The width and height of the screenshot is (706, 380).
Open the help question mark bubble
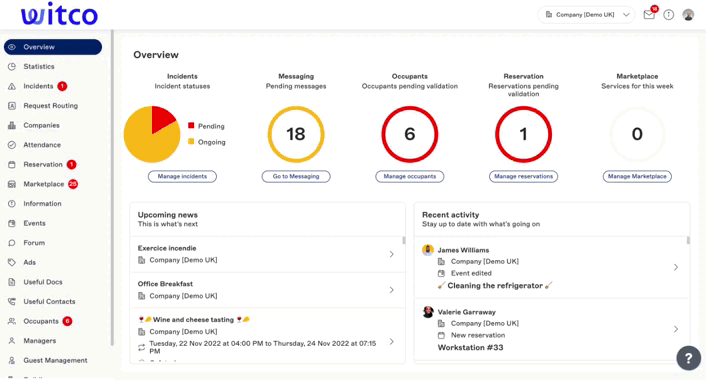[688, 358]
